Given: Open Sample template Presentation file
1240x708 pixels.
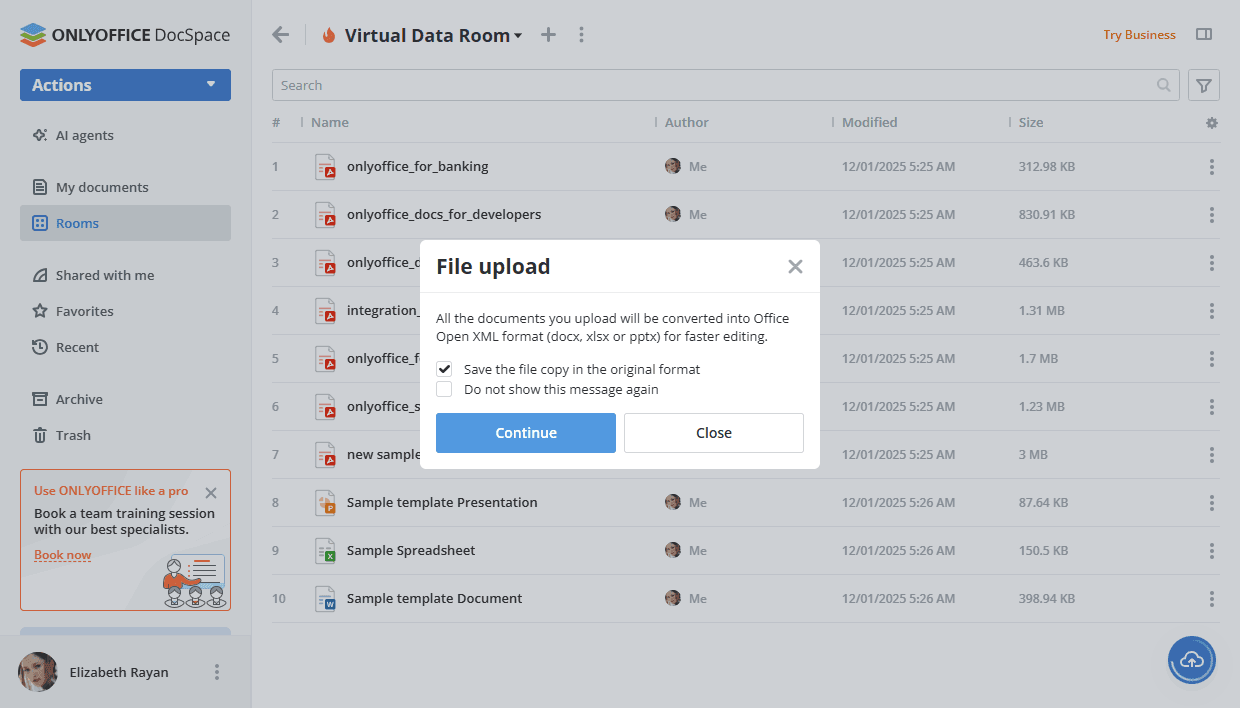Looking at the screenshot, I should tap(442, 502).
